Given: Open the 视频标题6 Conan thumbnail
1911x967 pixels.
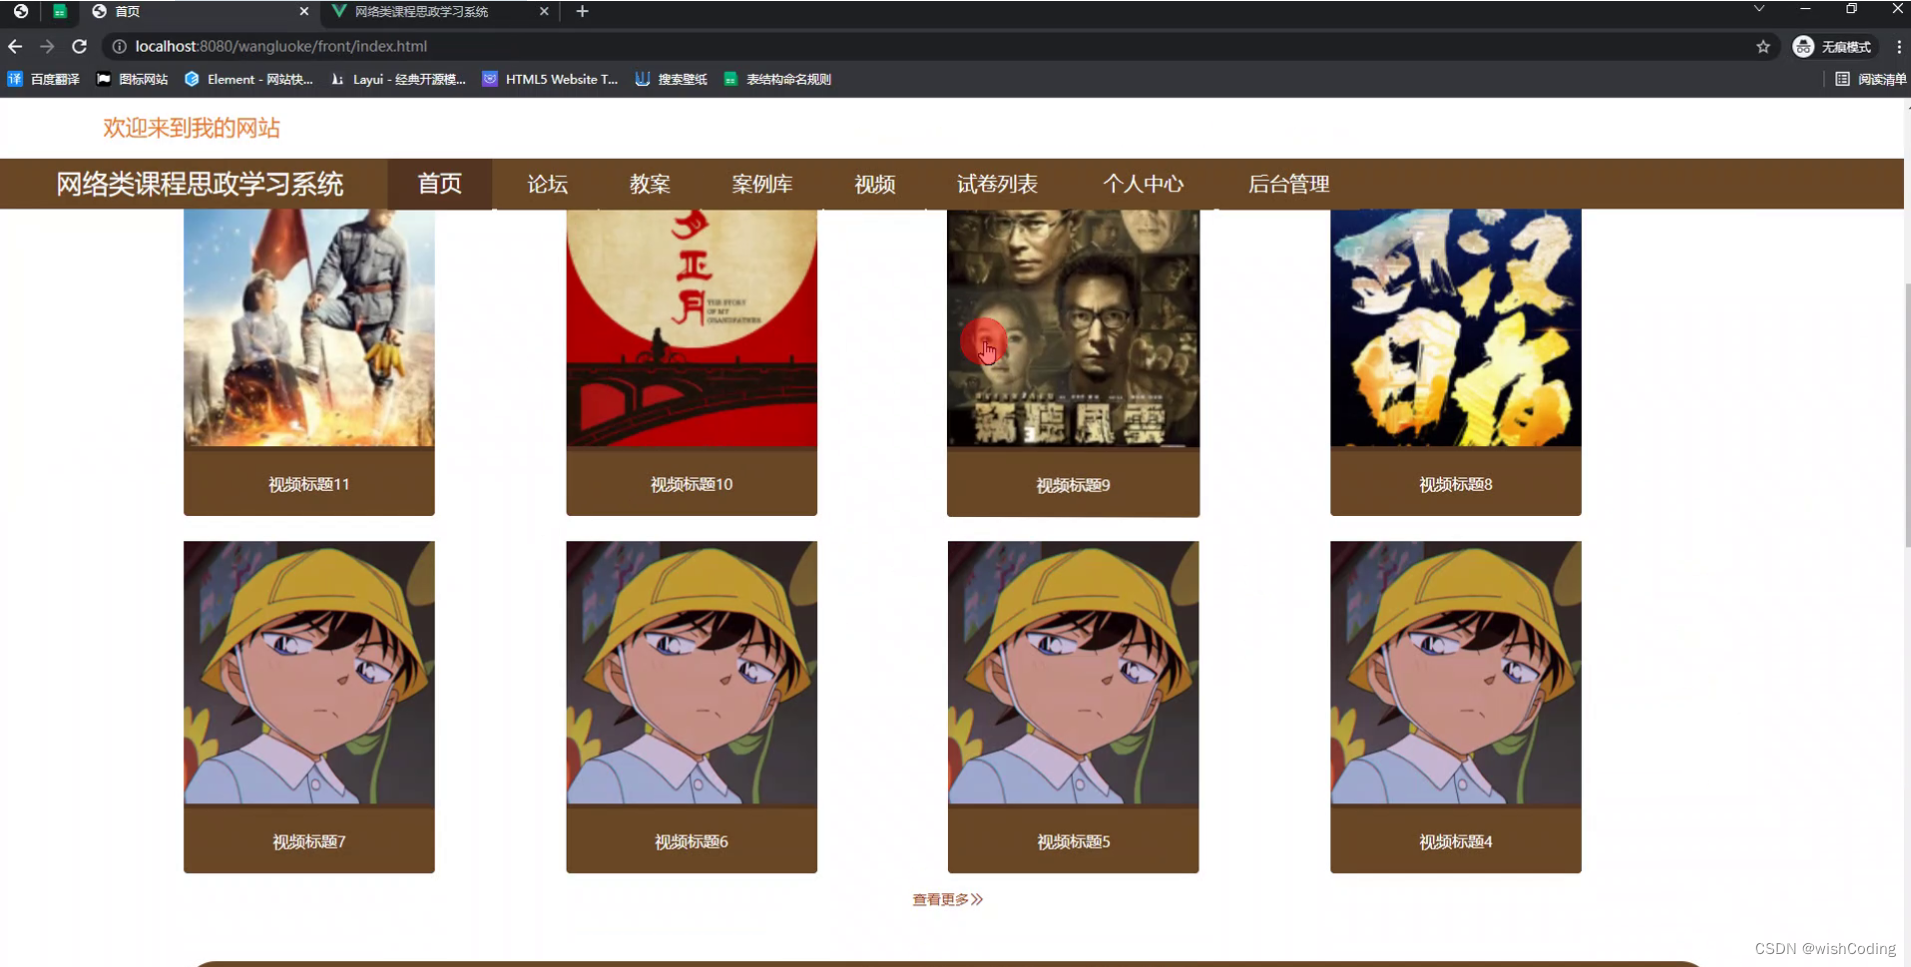Looking at the screenshot, I should pyautogui.click(x=691, y=673).
